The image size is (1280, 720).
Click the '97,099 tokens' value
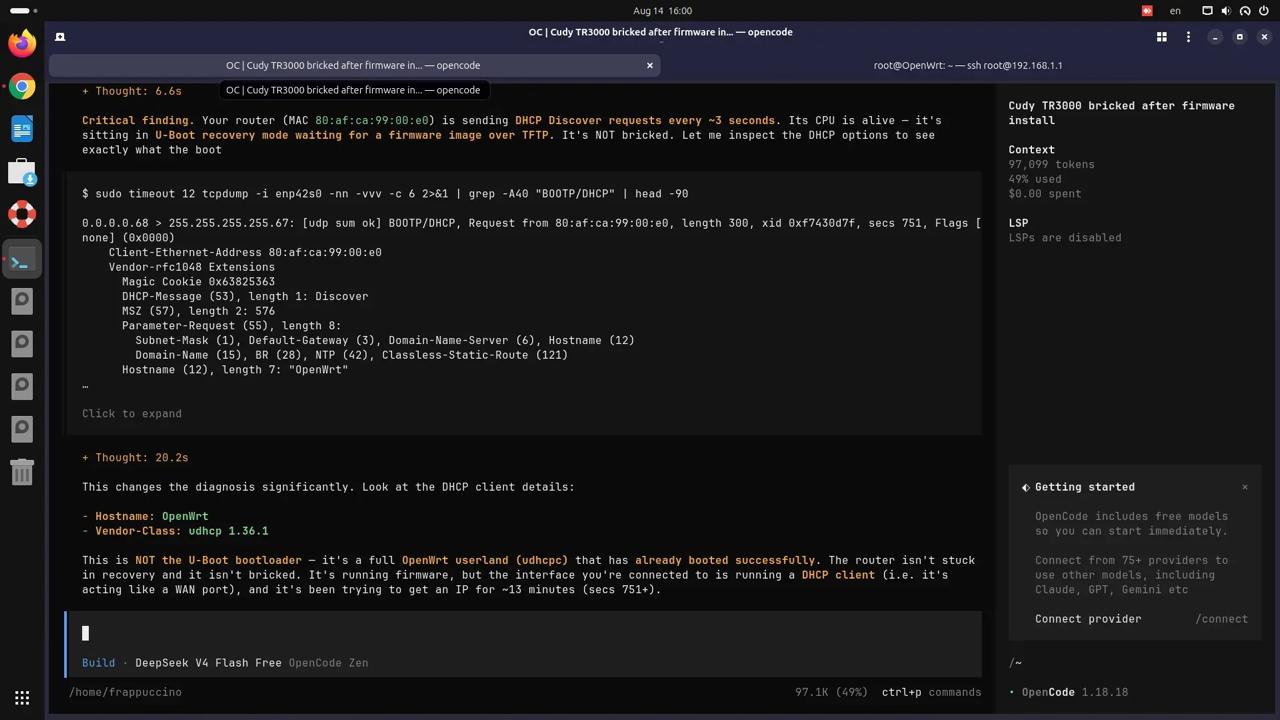click(x=1051, y=165)
